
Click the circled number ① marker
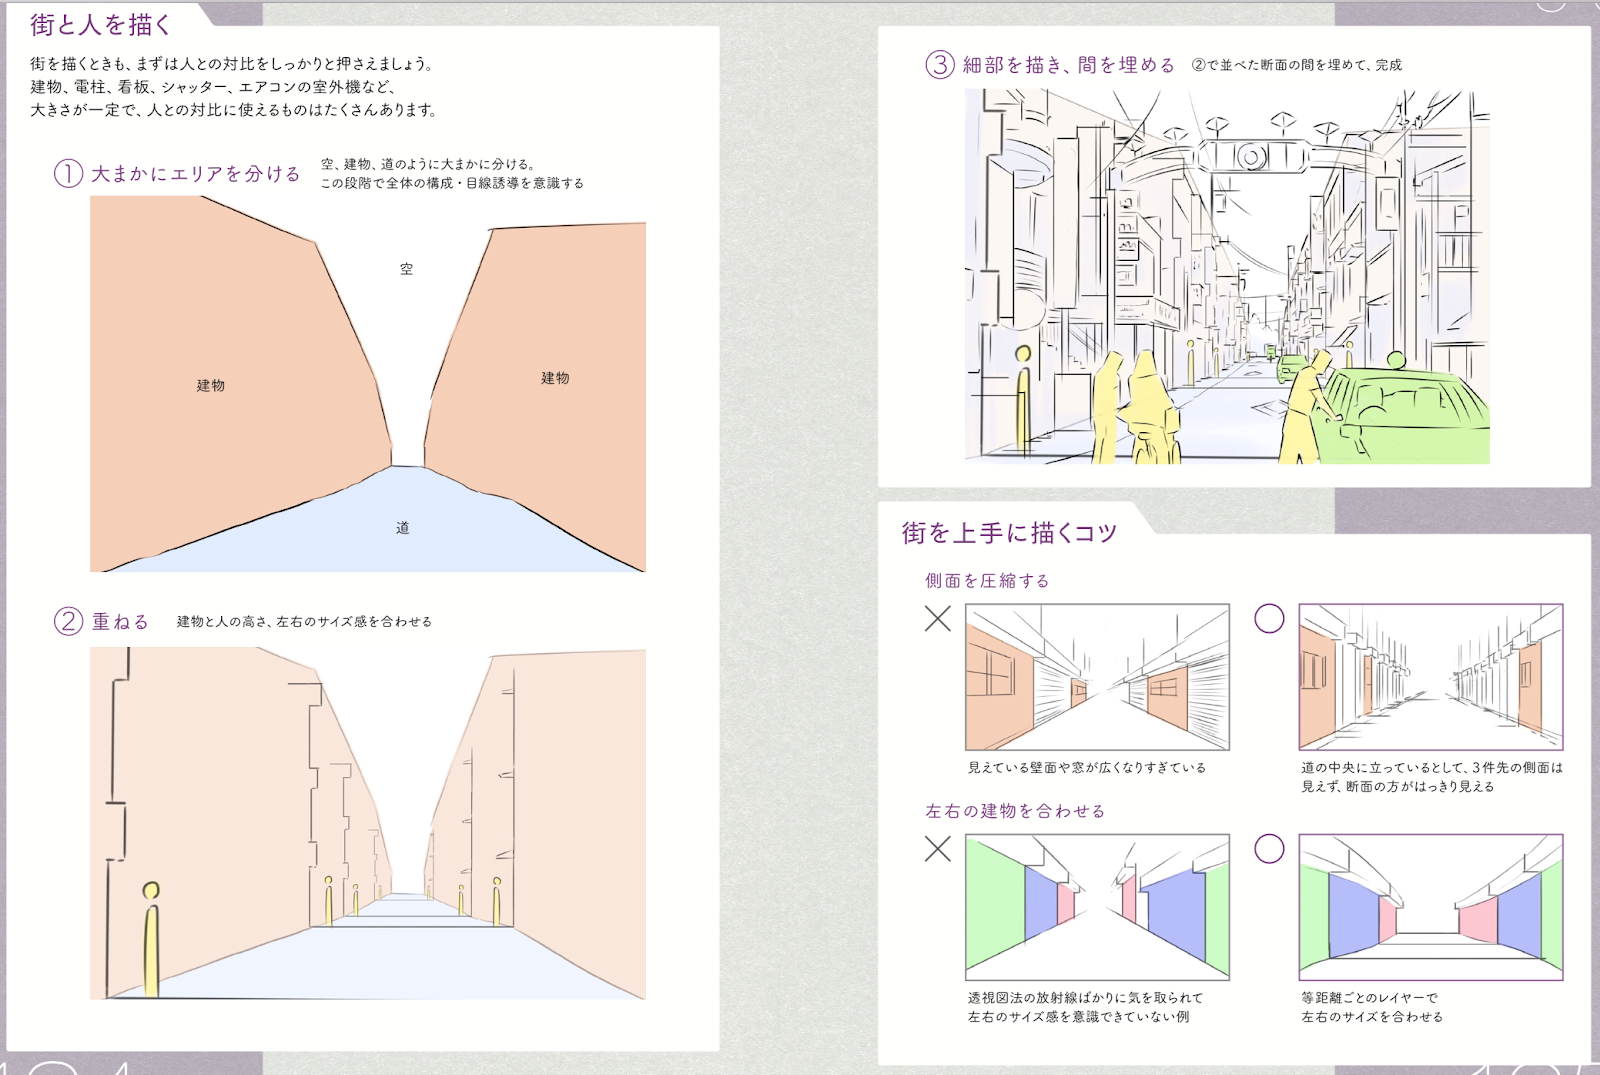pyautogui.click(x=68, y=174)
